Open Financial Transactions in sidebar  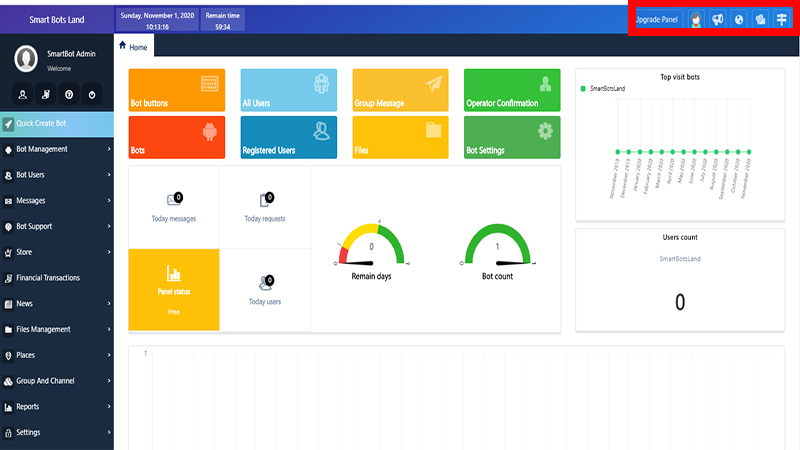57,278
